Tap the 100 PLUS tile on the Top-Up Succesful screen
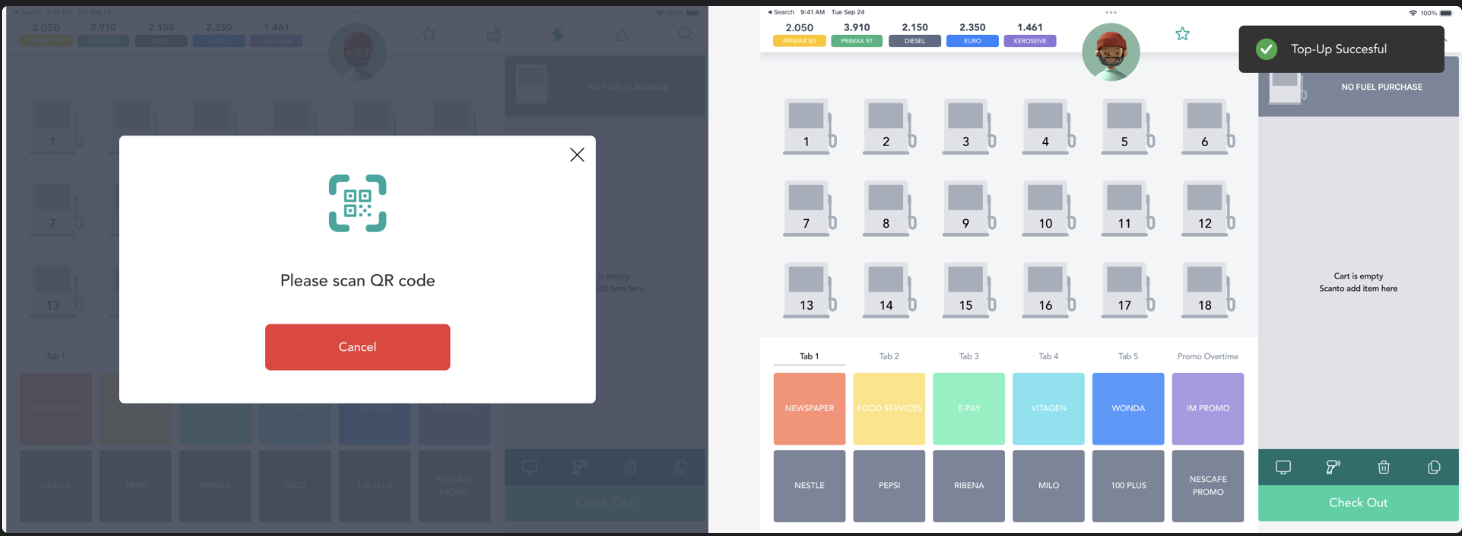This screenshot has height=536, width=1462. (x=1128, y=486)
